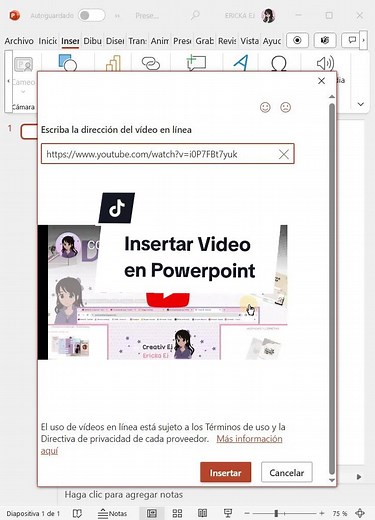Start slideshow from status bar icon
375x520 pixels.
coord(228,513)
